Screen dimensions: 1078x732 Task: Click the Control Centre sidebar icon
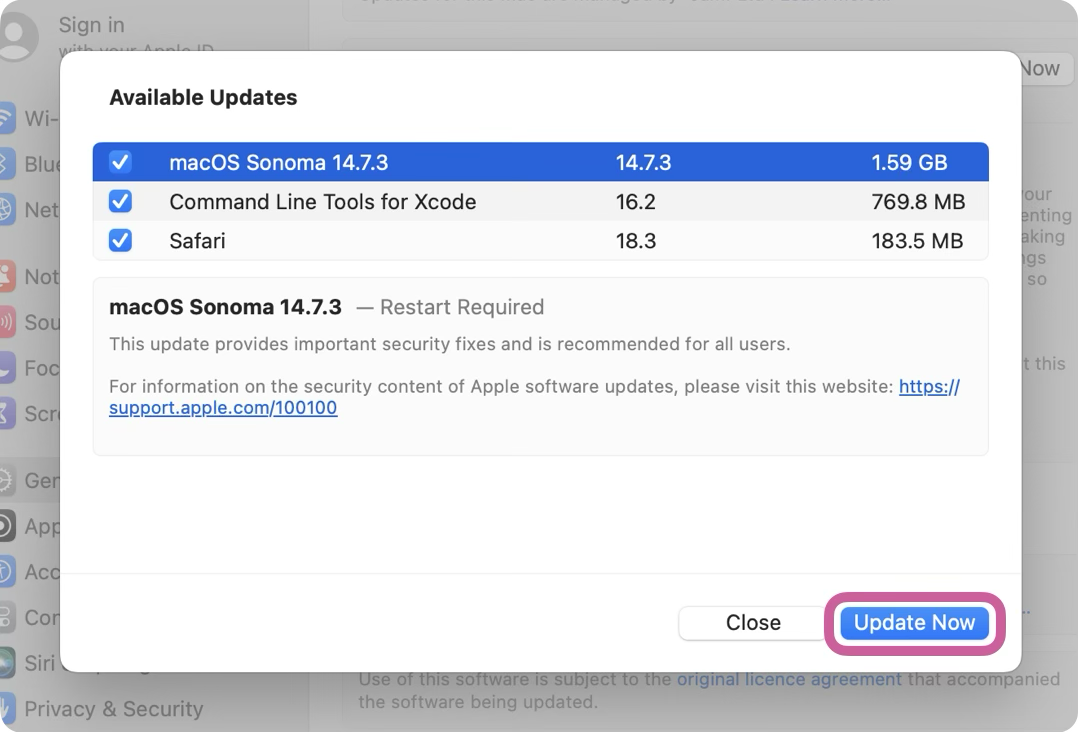pyautogui.click(x=6, y=617)
